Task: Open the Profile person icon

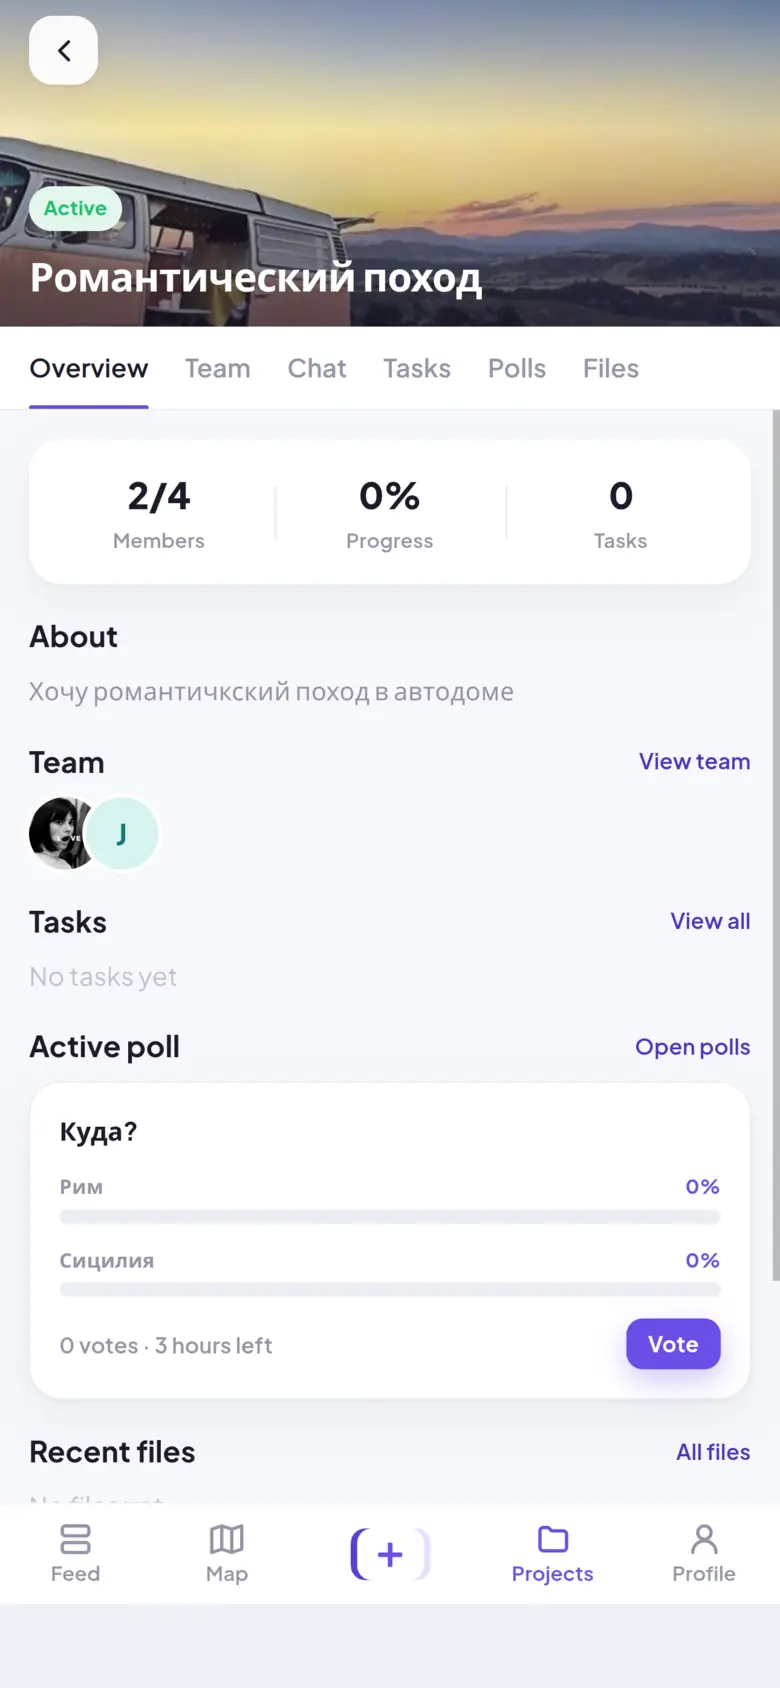Action: point(704,1539)
